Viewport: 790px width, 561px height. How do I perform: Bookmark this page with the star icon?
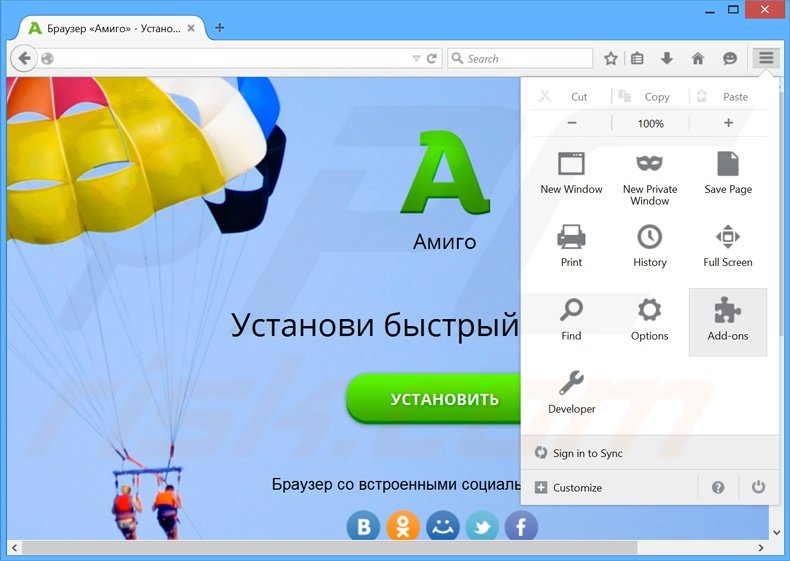point(611,58)
